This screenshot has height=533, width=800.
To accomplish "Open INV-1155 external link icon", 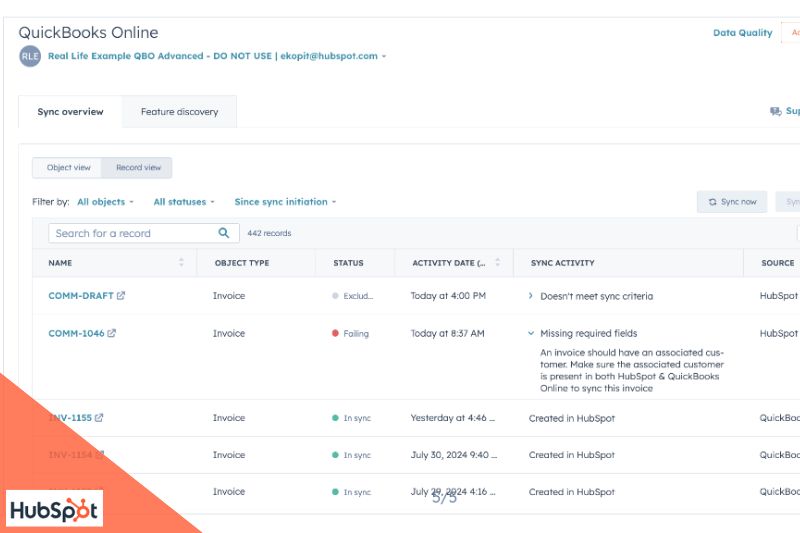I will point(99,417).
